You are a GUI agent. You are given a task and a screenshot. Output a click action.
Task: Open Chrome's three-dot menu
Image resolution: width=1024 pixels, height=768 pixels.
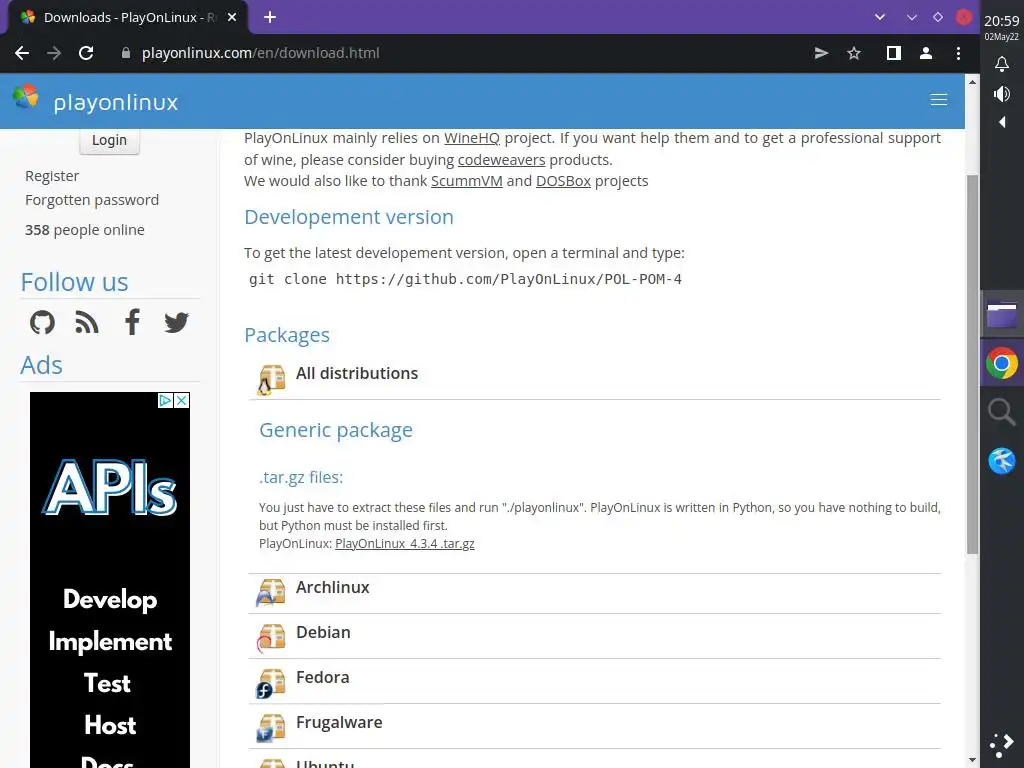pos(958,53)
